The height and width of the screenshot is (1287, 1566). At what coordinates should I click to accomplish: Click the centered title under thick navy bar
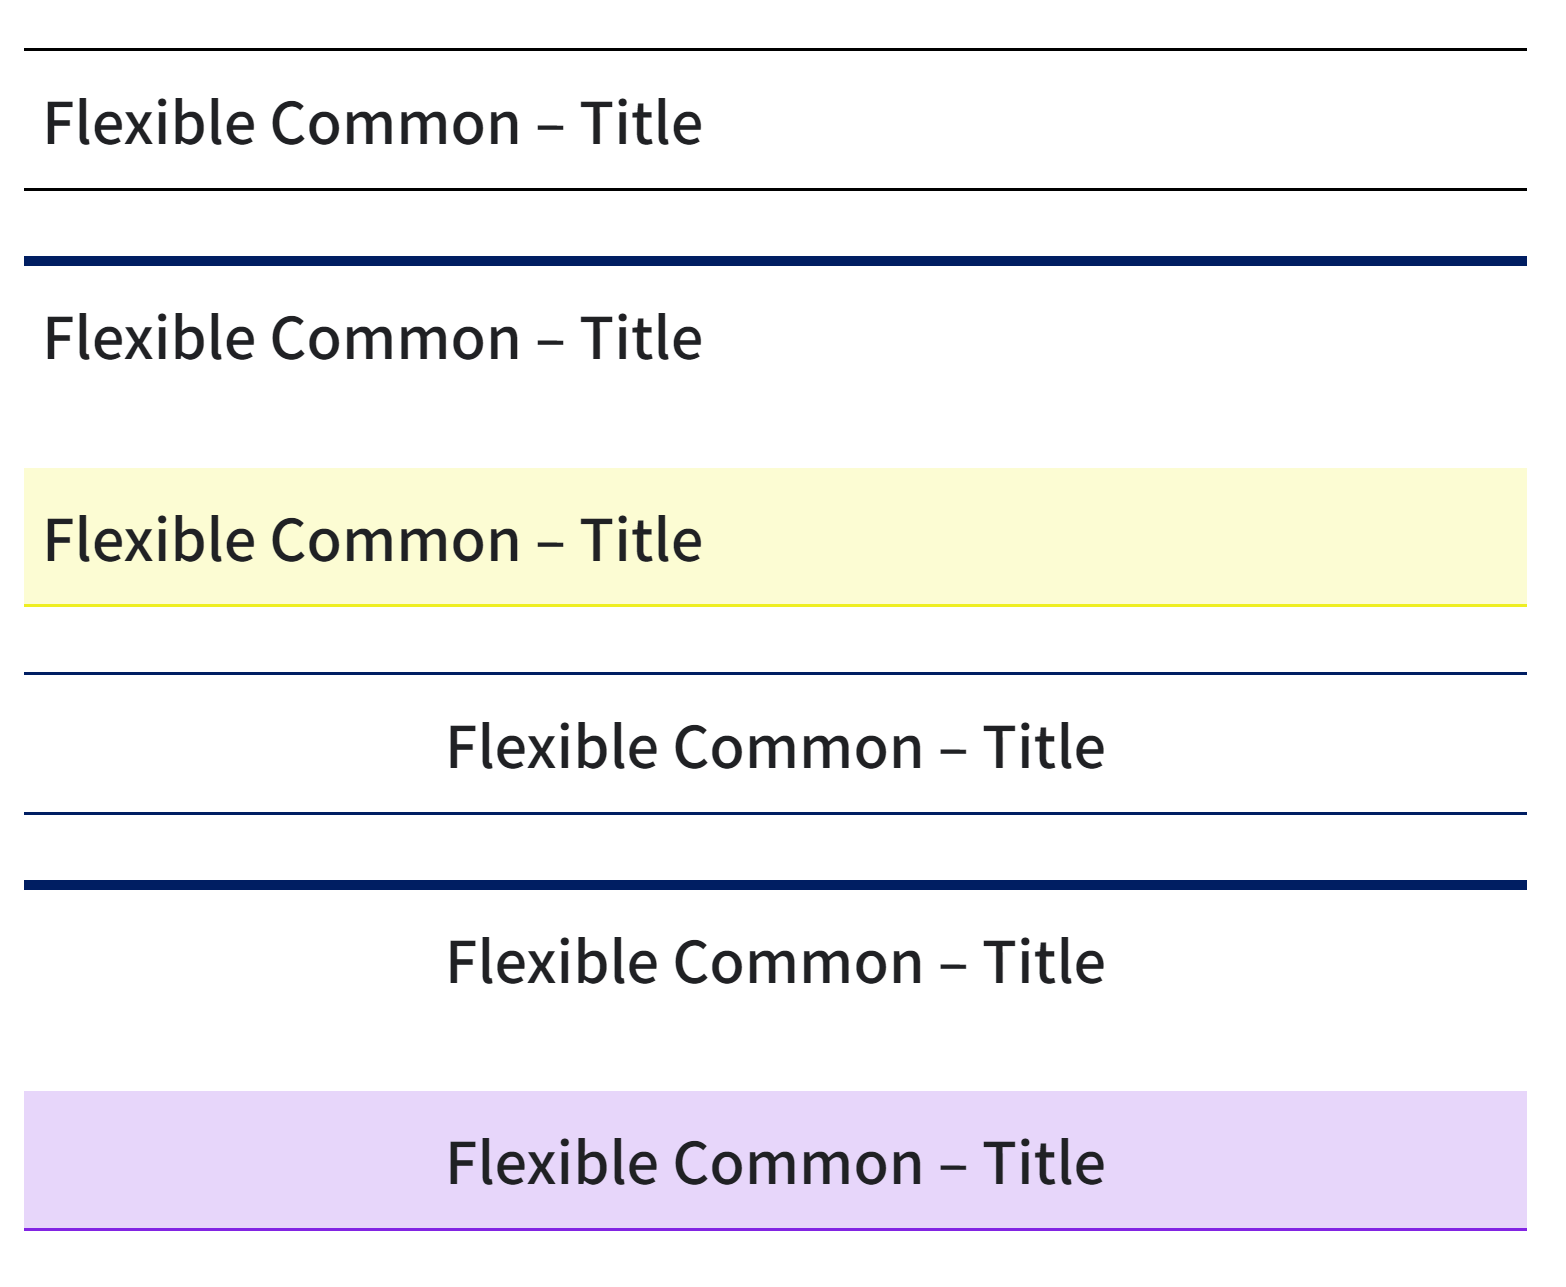775,962
